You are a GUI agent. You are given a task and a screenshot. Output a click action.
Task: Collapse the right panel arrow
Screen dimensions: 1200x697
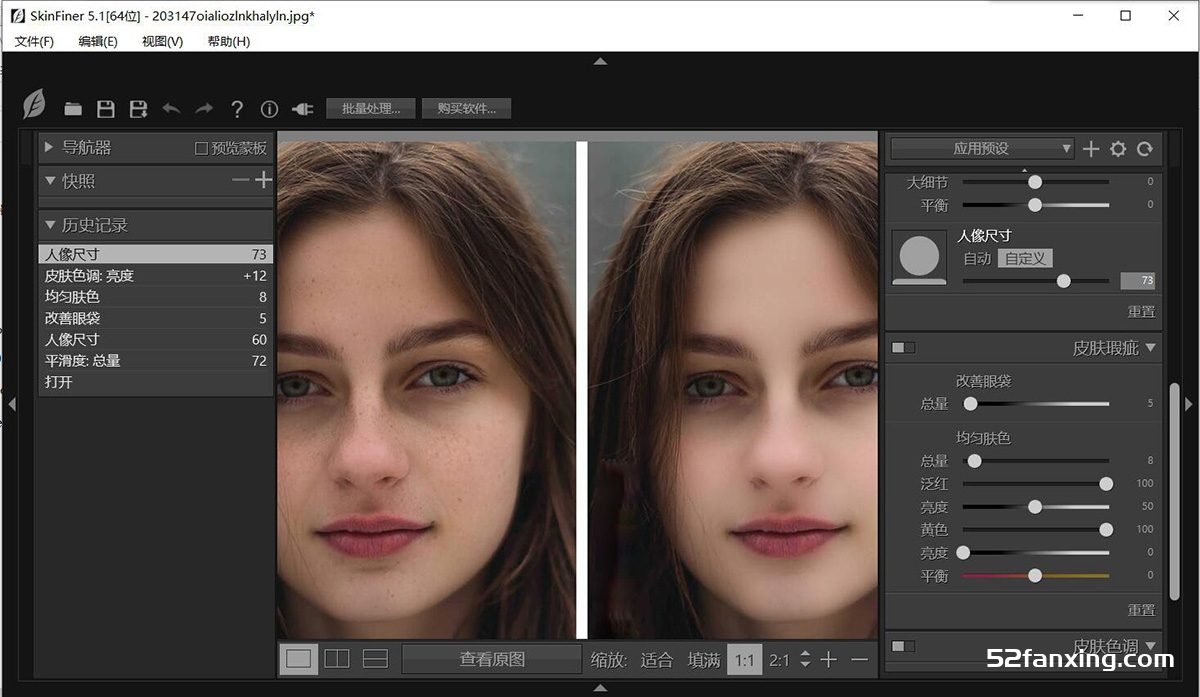[1188, 404]
